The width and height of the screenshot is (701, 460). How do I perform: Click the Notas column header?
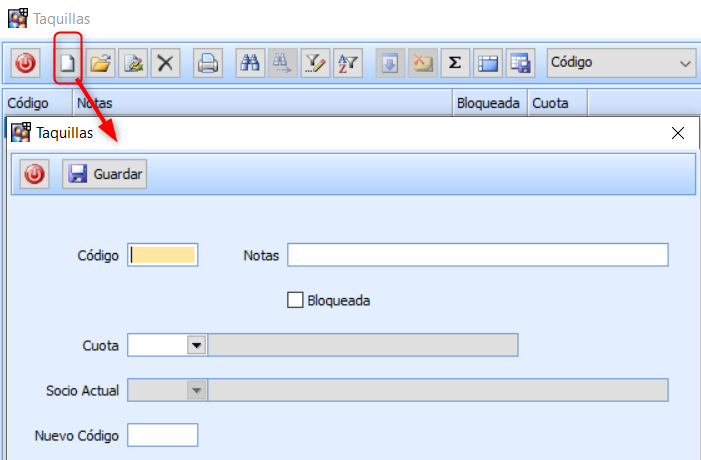point(260,102)
